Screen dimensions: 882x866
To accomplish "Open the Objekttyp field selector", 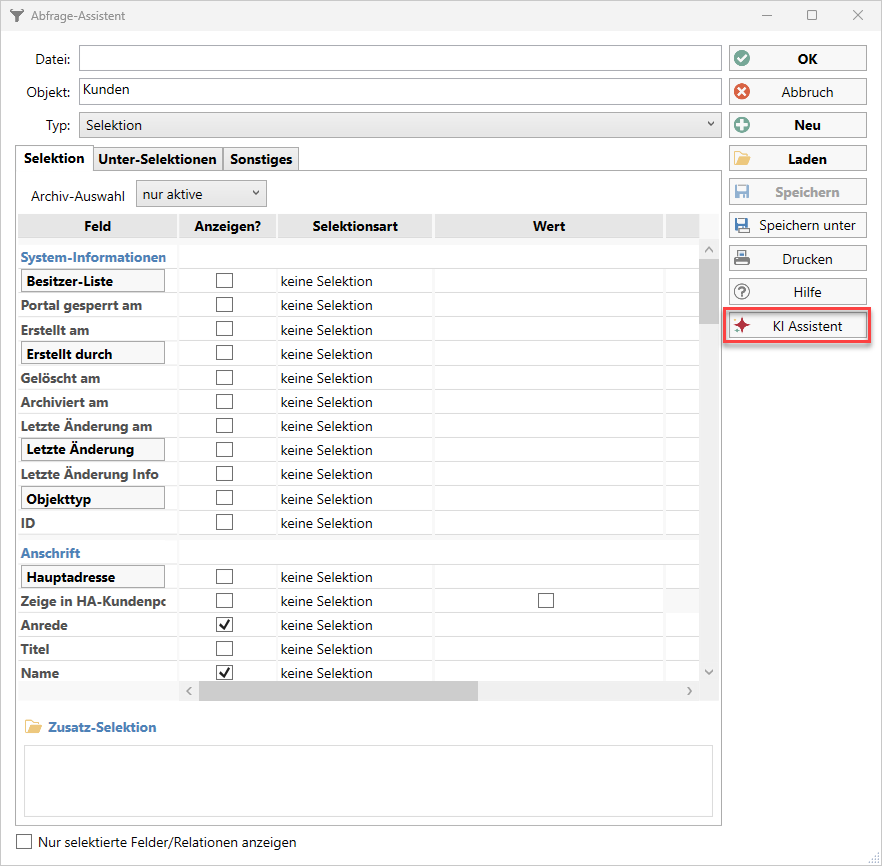I will pos(93,499).
